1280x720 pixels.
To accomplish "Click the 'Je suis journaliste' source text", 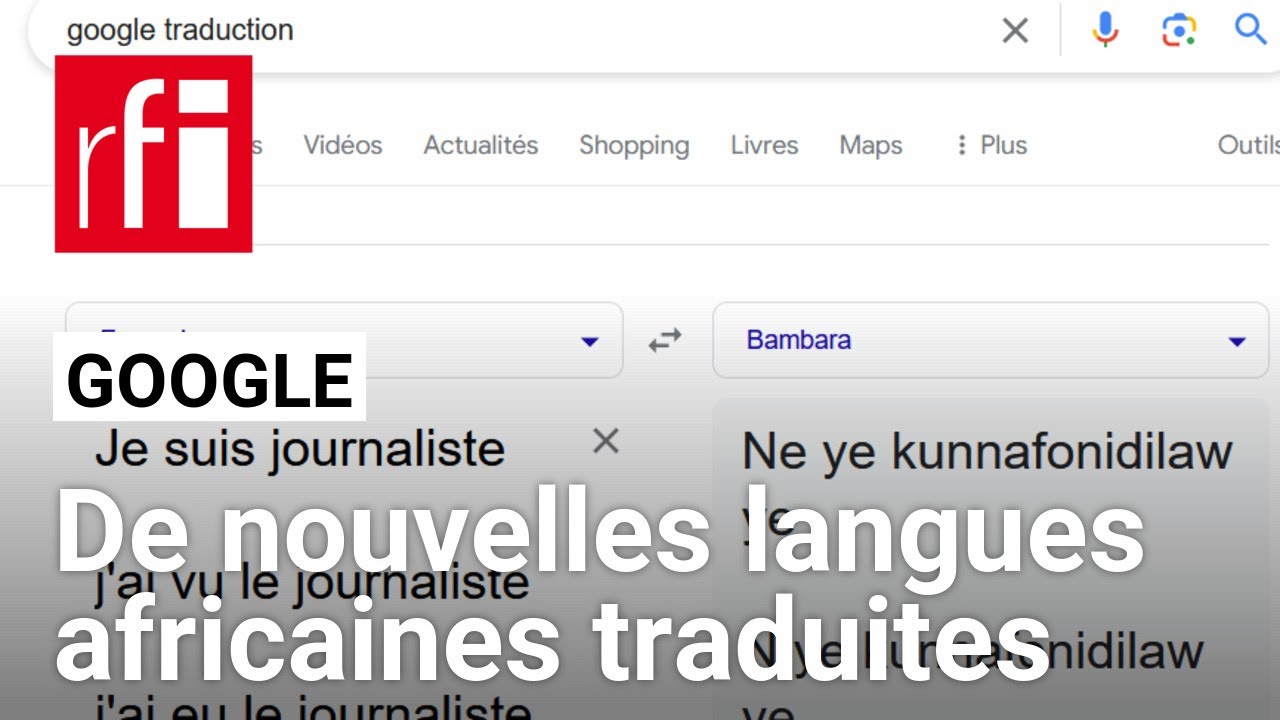I will coord(300,449).
